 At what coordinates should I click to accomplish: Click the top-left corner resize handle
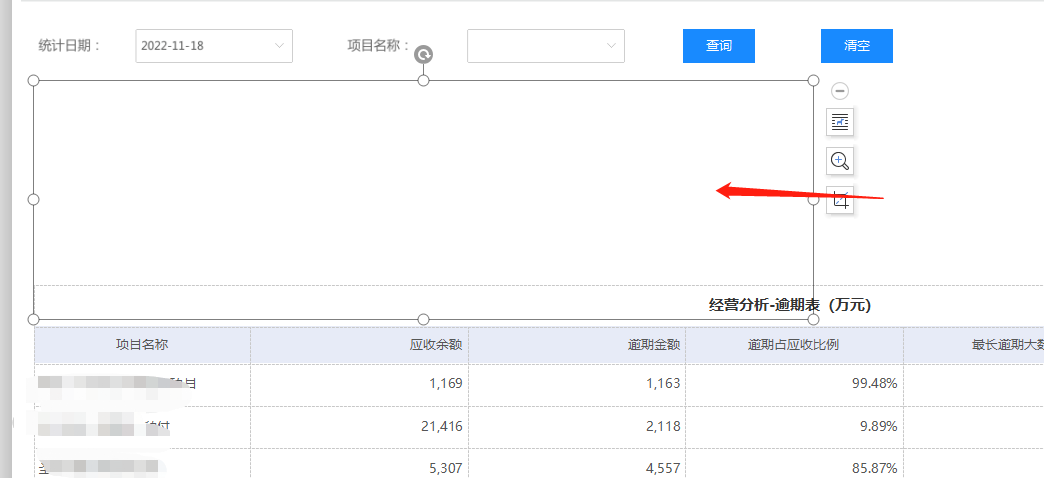tap(33, 80)
